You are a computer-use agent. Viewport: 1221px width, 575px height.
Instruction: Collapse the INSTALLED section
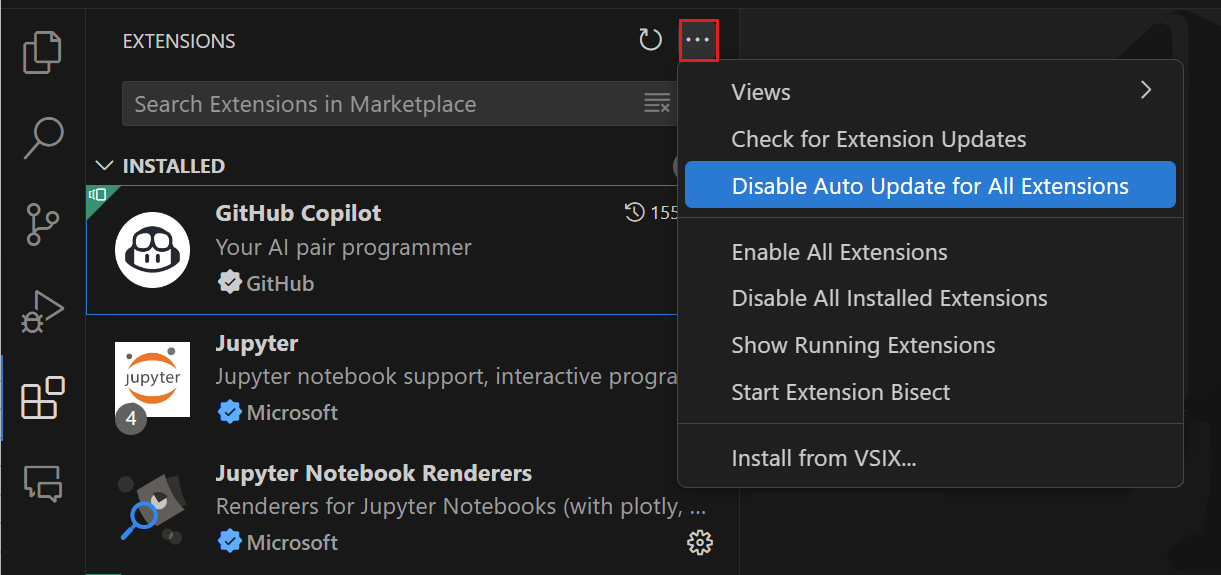pos(104,166)
